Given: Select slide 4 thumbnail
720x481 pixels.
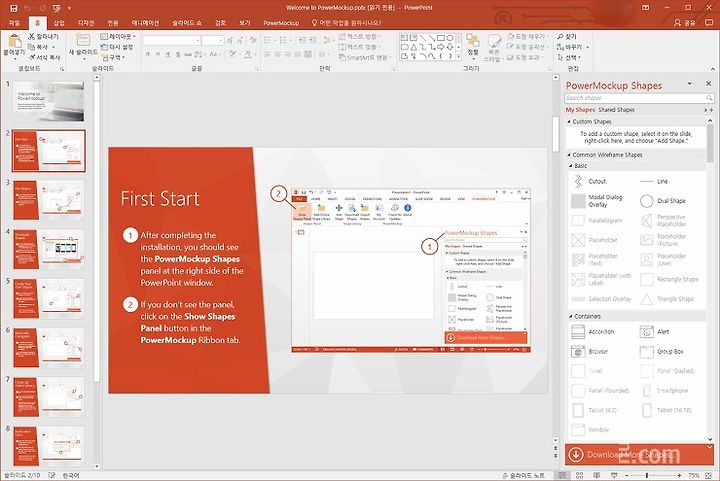Looking at the screenshot, I should tap(48, 249).
